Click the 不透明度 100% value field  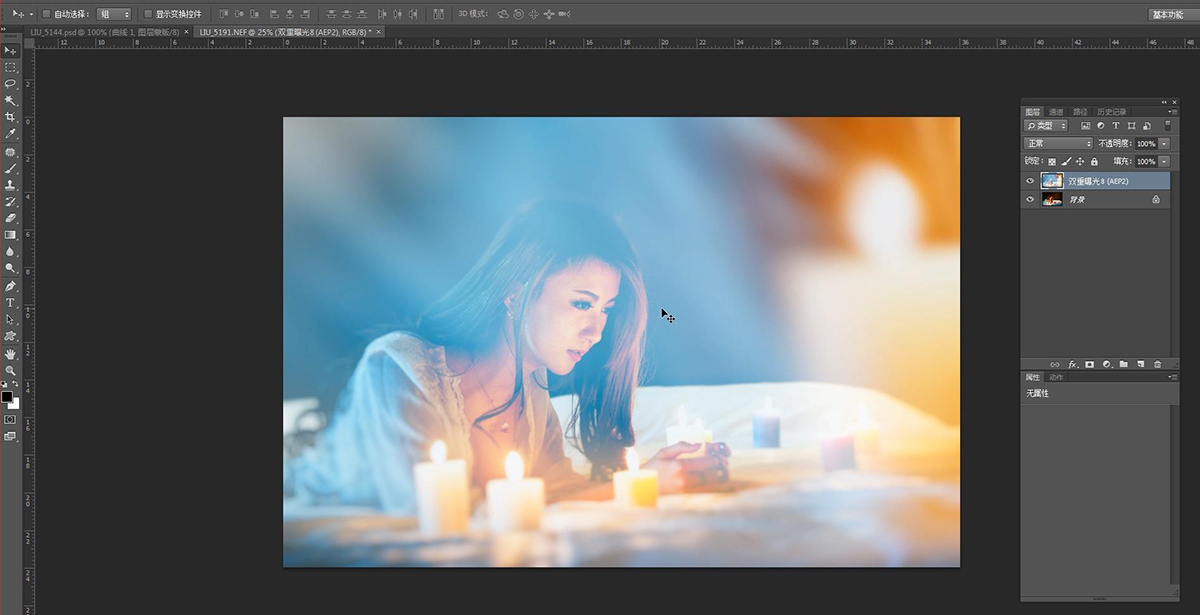click(1146, 144)
